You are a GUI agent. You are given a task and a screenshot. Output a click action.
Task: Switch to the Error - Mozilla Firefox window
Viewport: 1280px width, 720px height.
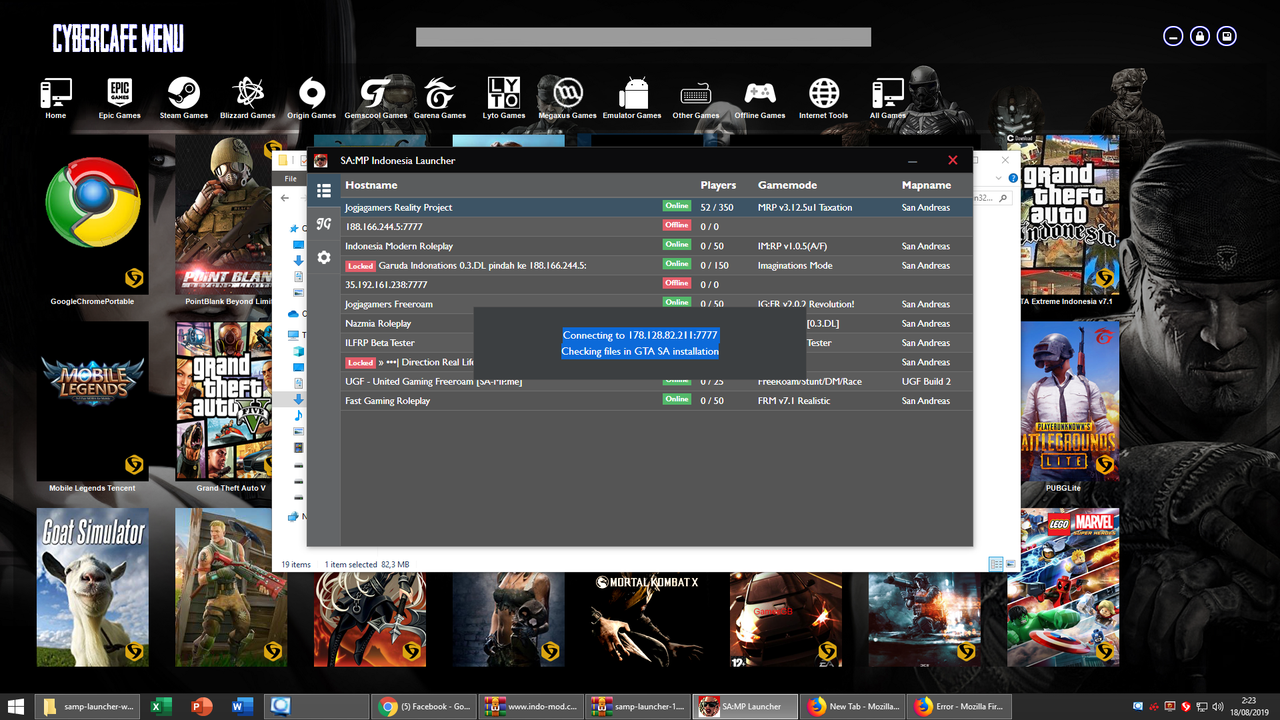pos(960,706)
